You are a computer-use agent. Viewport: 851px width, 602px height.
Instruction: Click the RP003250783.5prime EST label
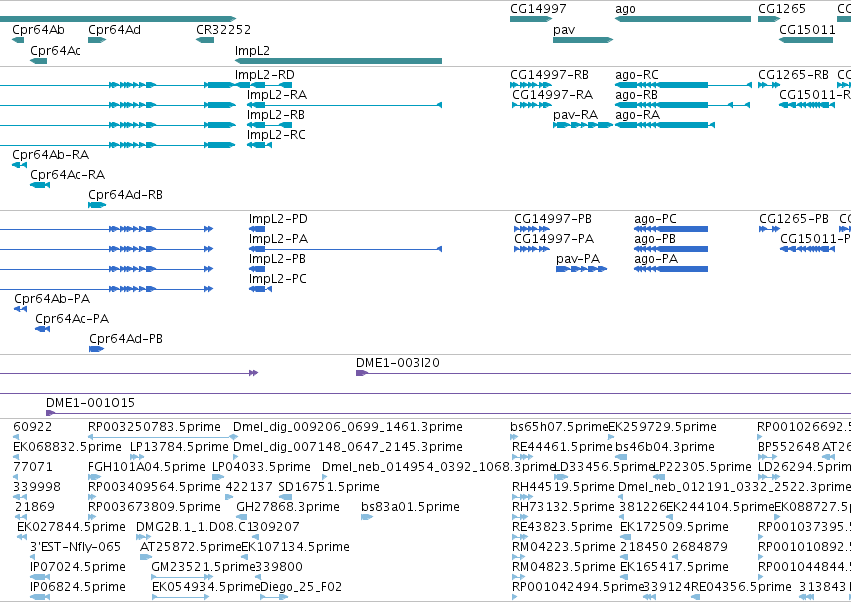pyautogui.click(x=155, y=427)
